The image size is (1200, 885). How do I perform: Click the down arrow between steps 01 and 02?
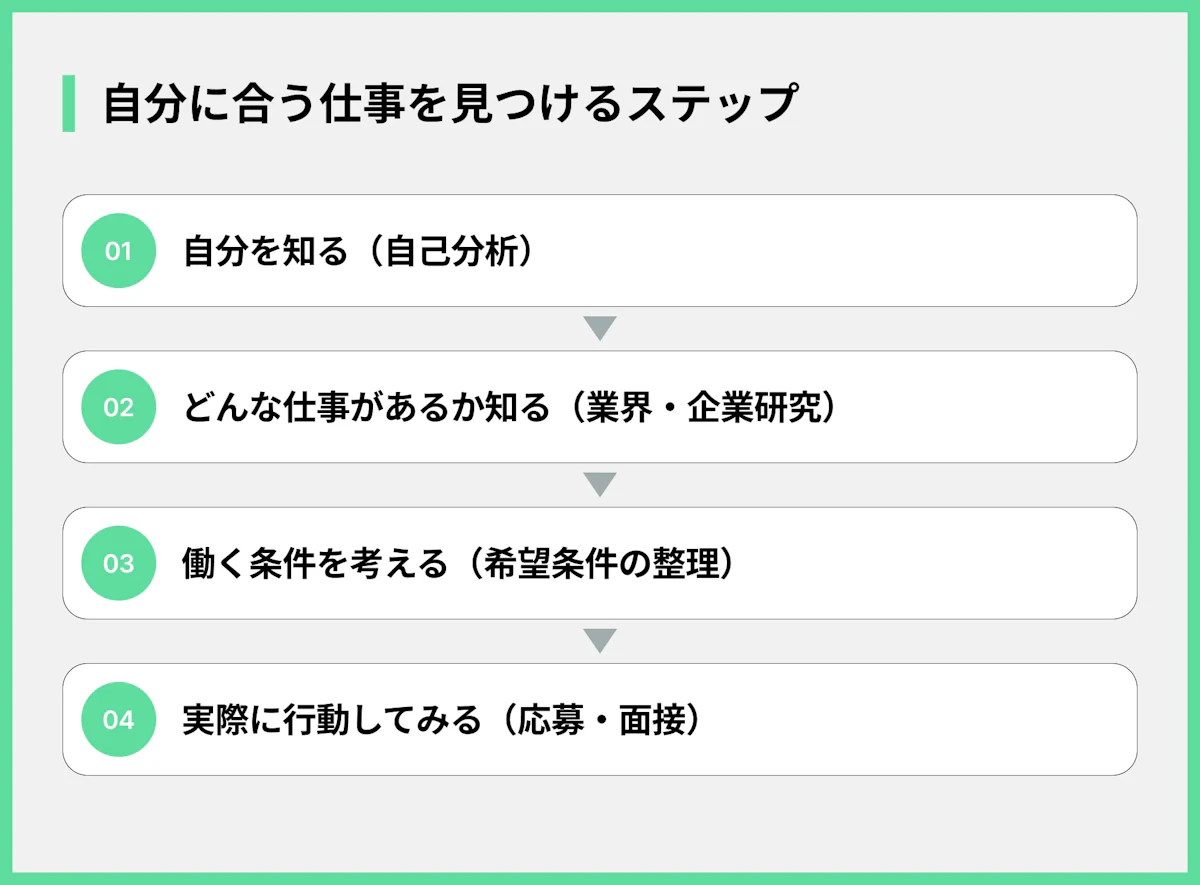click(599, 329)
